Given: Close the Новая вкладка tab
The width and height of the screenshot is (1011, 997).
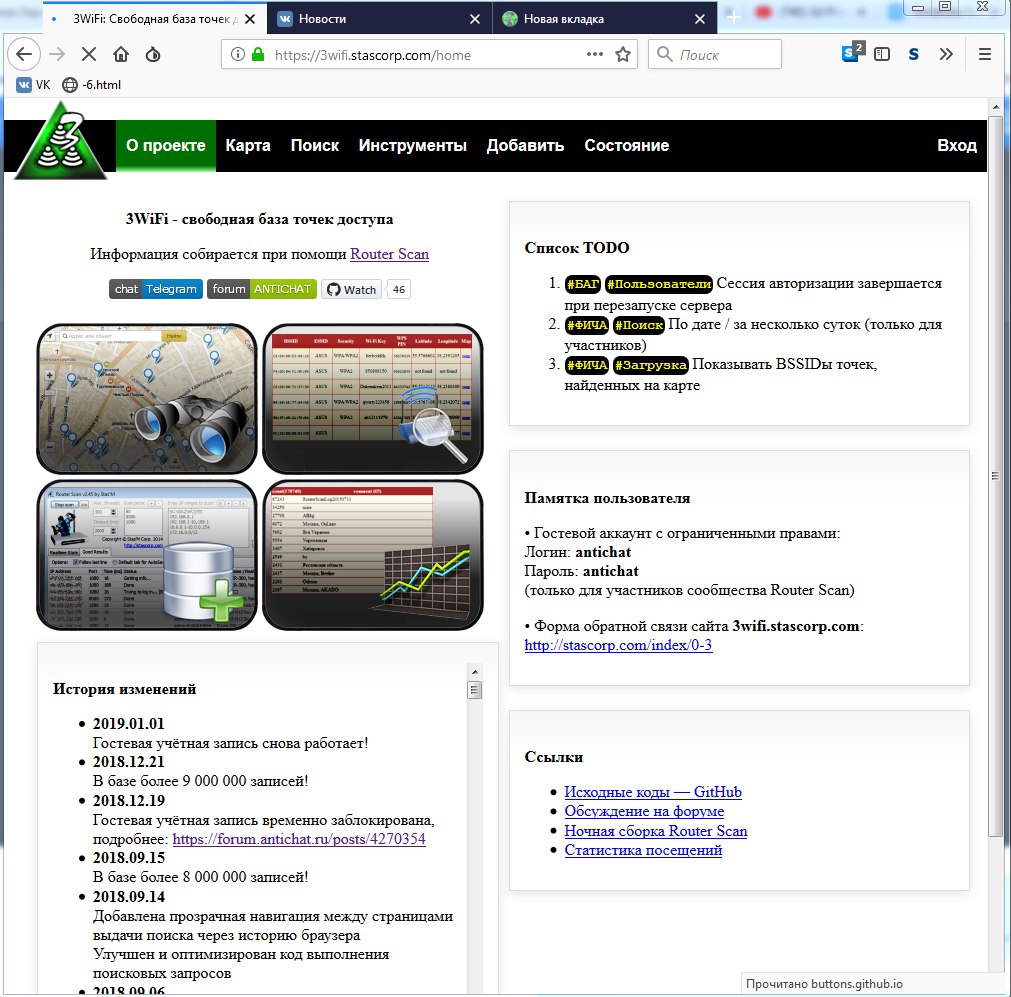Looking at the screenshot, I should 700,19.
